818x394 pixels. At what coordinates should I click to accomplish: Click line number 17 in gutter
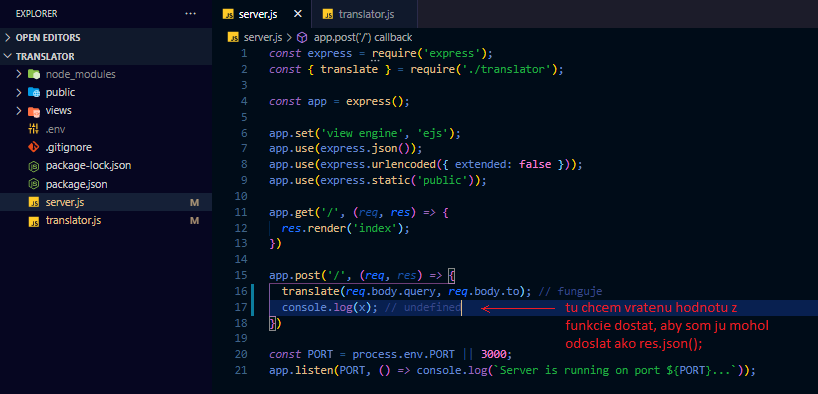[x=241, y=307]
